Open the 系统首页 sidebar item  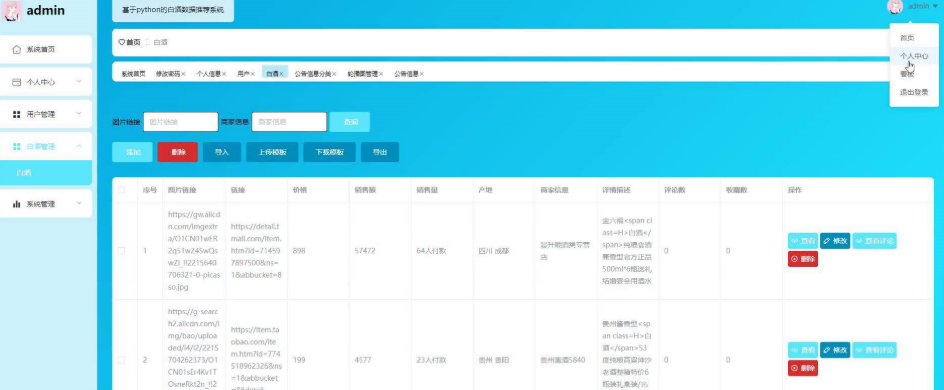(47, 49)
